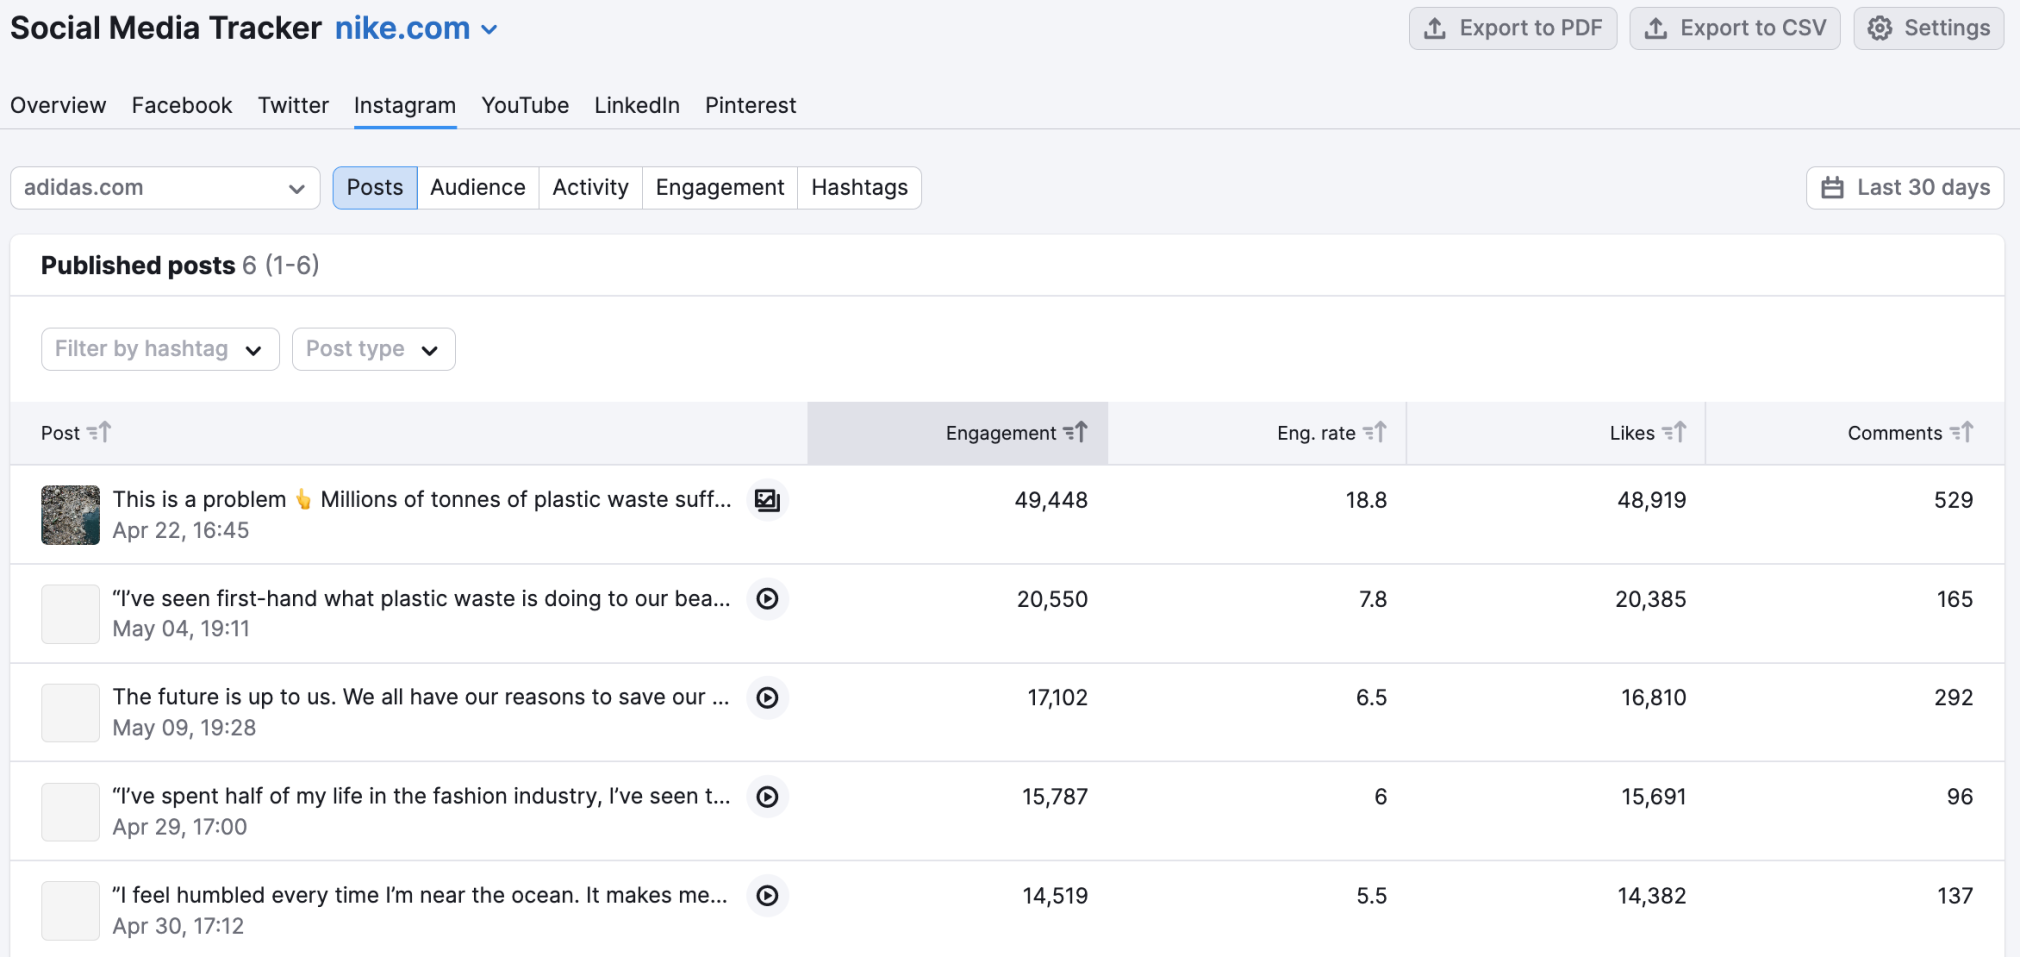Open the Activity sub-tab

591,188
